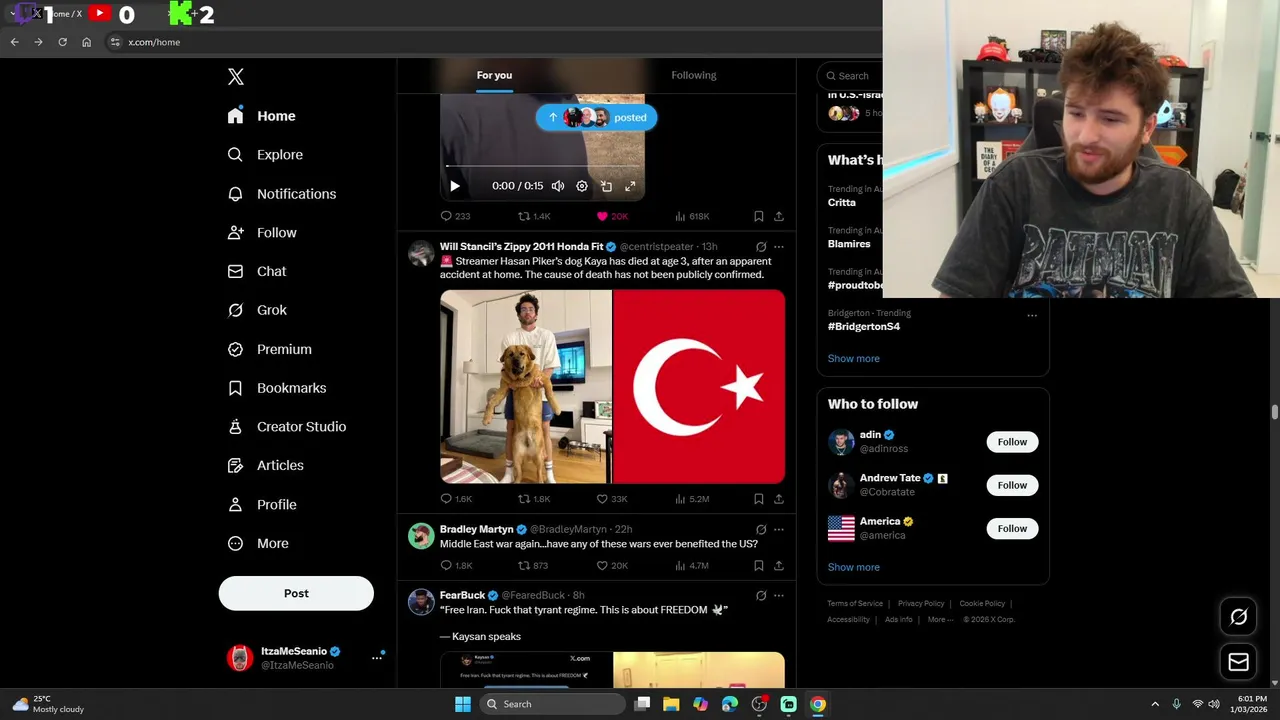Follow America account

pyautogui.click(x=1012, y=529)
